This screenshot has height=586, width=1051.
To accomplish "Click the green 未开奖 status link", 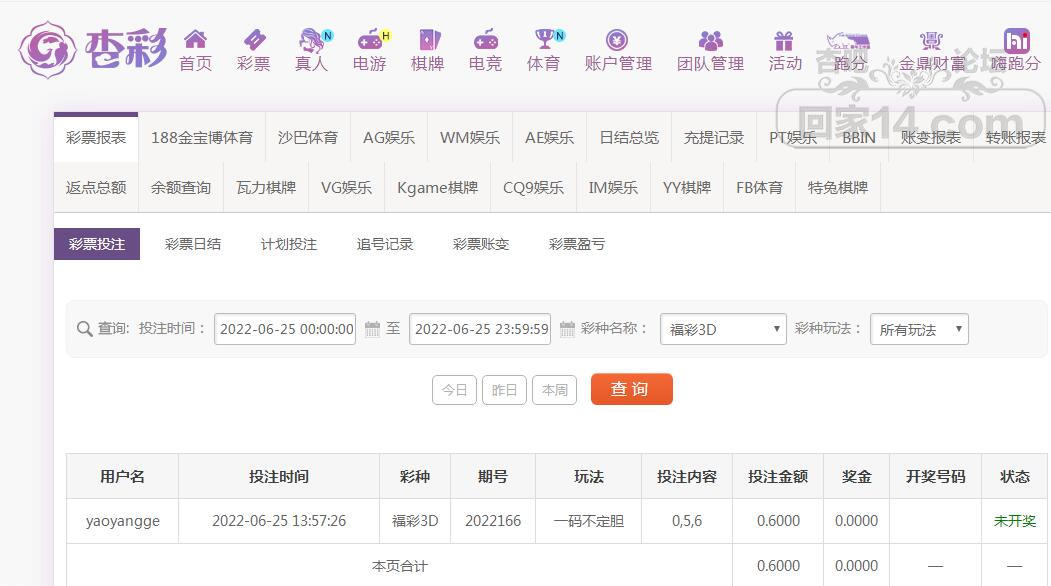I will click(x=1014, y=520).
